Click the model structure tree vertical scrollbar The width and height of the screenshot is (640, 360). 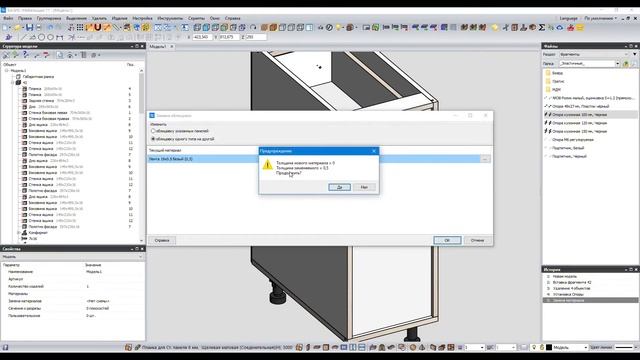click(142, 155)
